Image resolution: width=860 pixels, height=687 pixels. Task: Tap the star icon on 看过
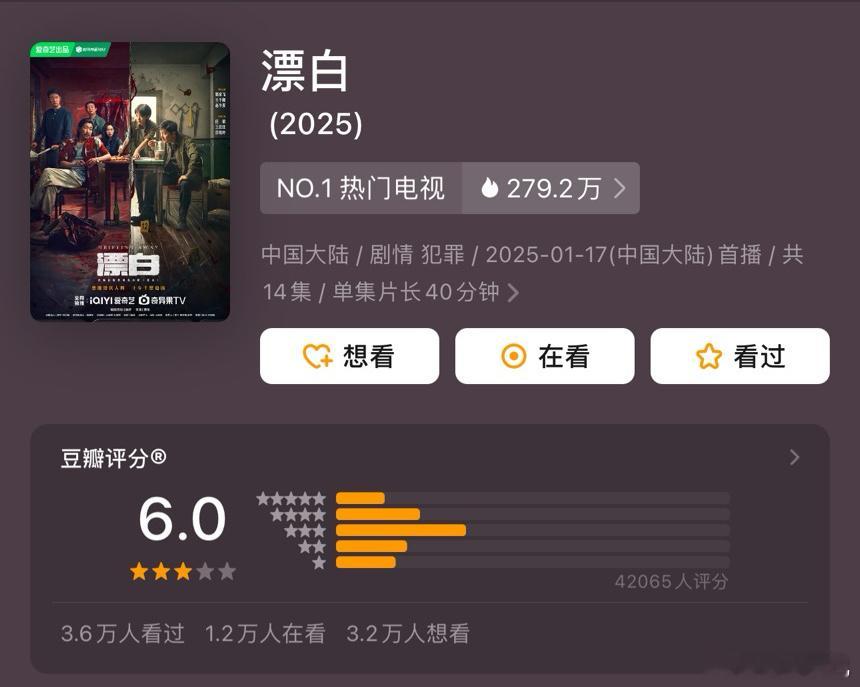click(x=709, y=356)
